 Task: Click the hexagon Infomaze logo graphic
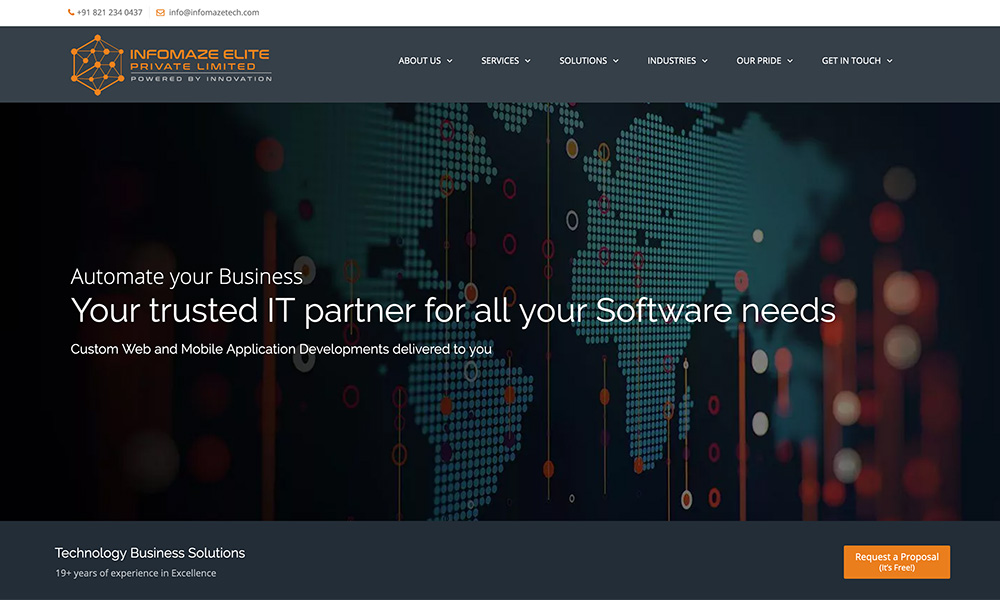[x=97, y=65]
